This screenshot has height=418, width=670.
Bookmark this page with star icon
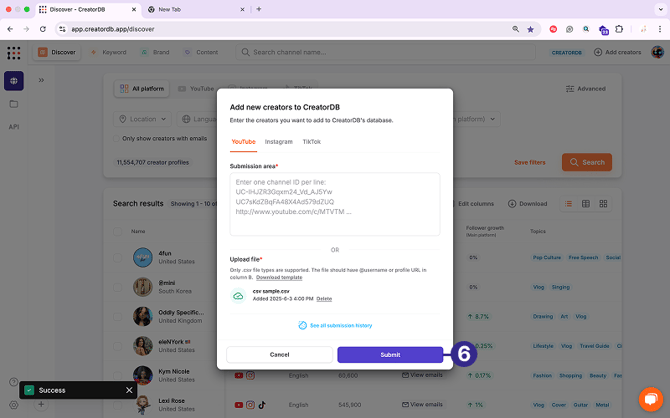click(530, 29)
